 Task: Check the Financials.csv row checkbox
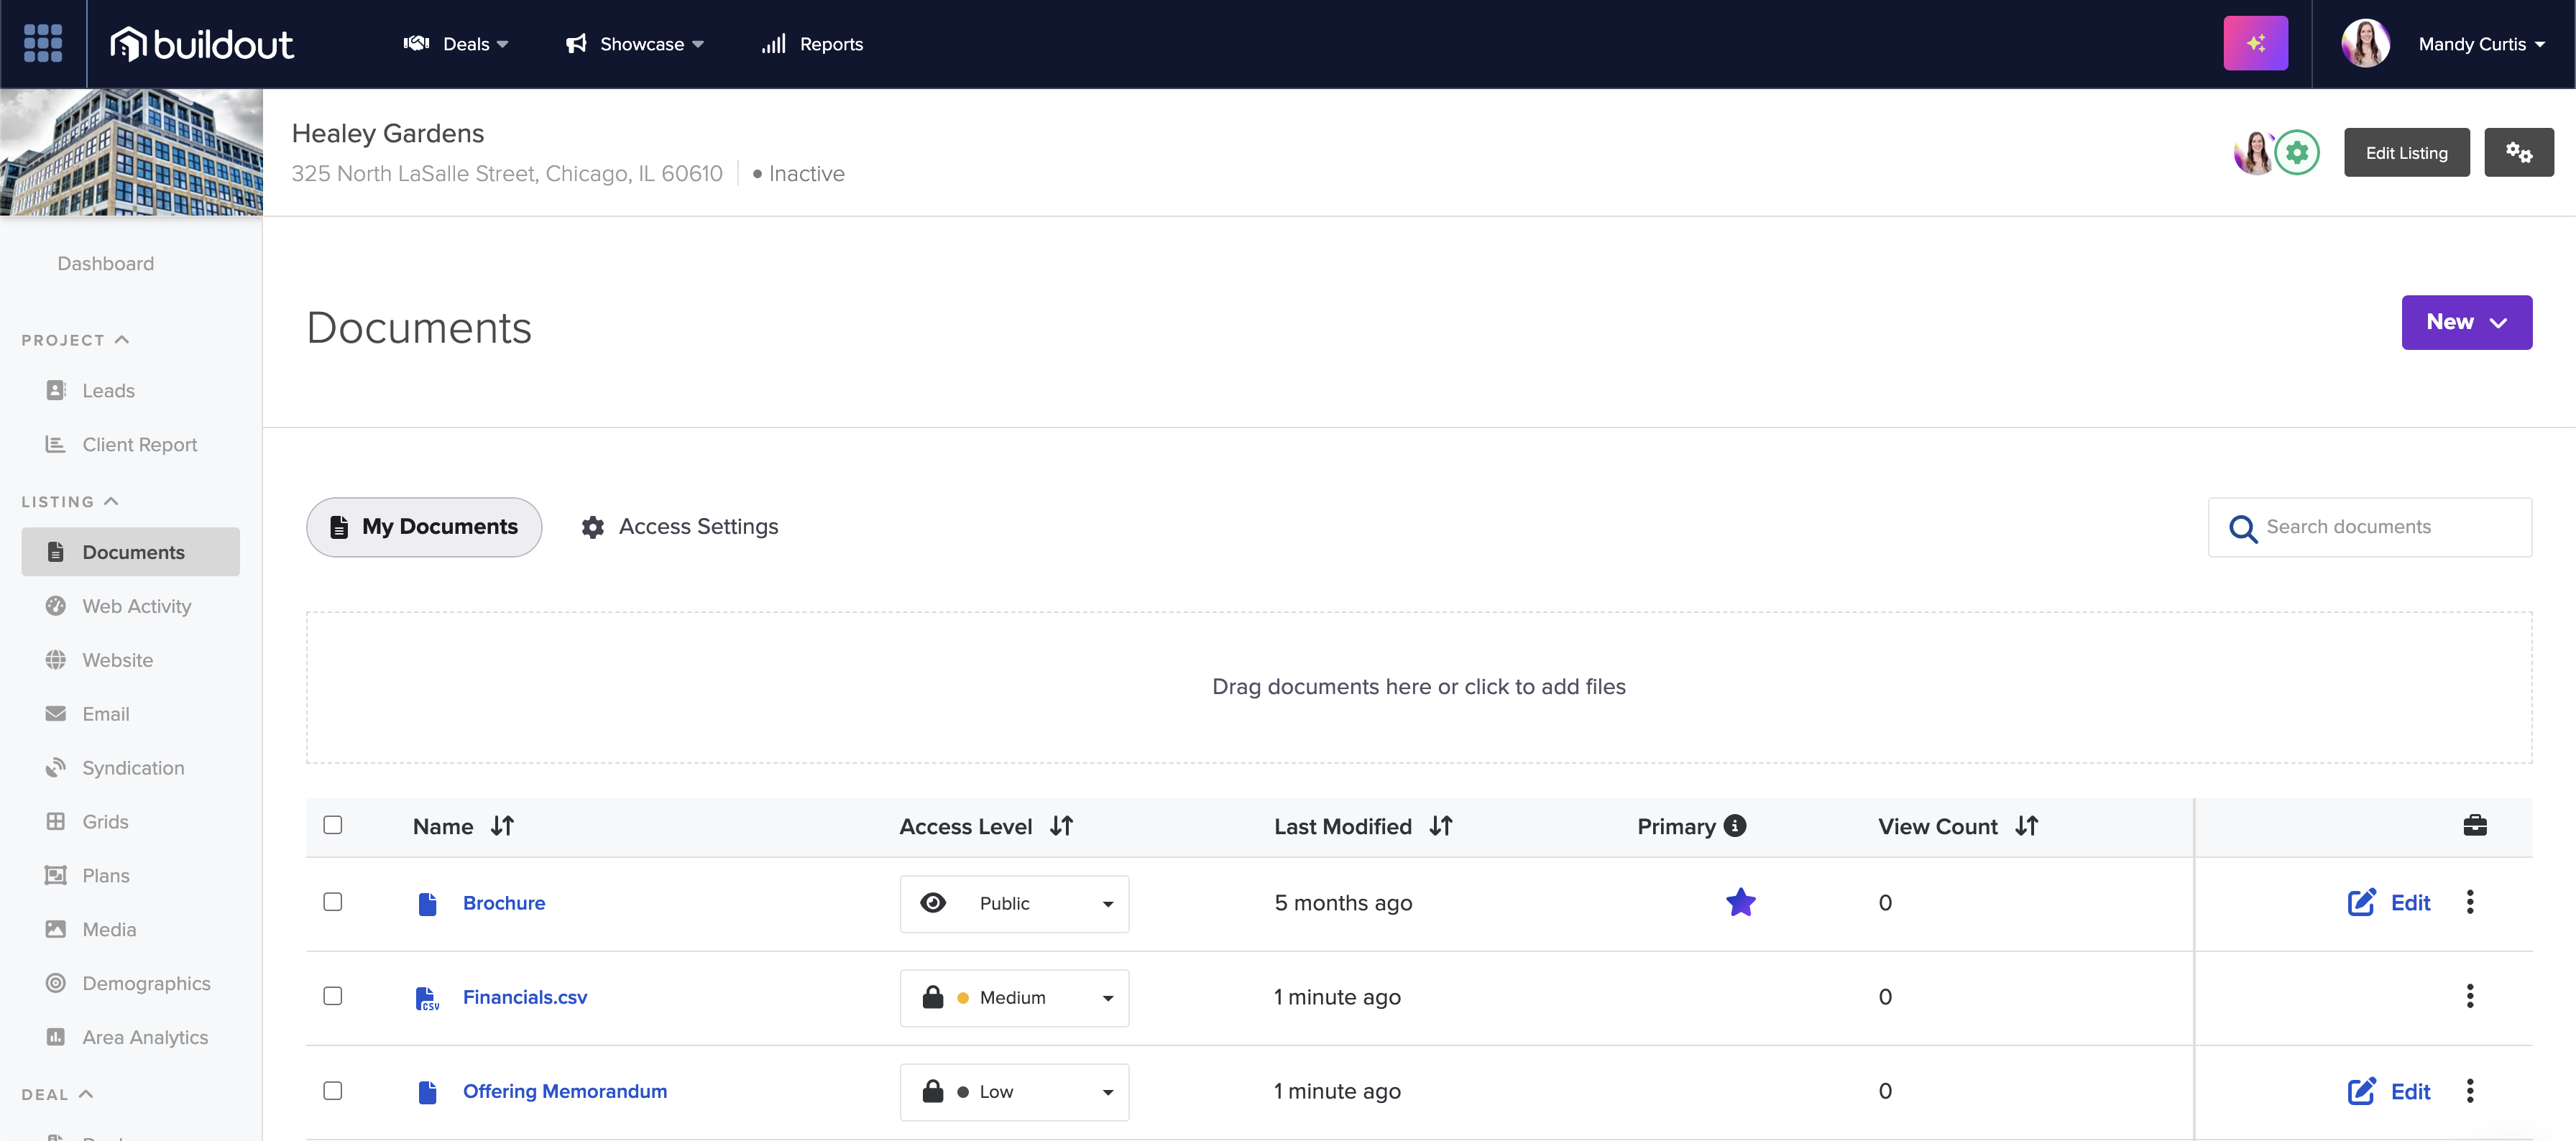333,996
